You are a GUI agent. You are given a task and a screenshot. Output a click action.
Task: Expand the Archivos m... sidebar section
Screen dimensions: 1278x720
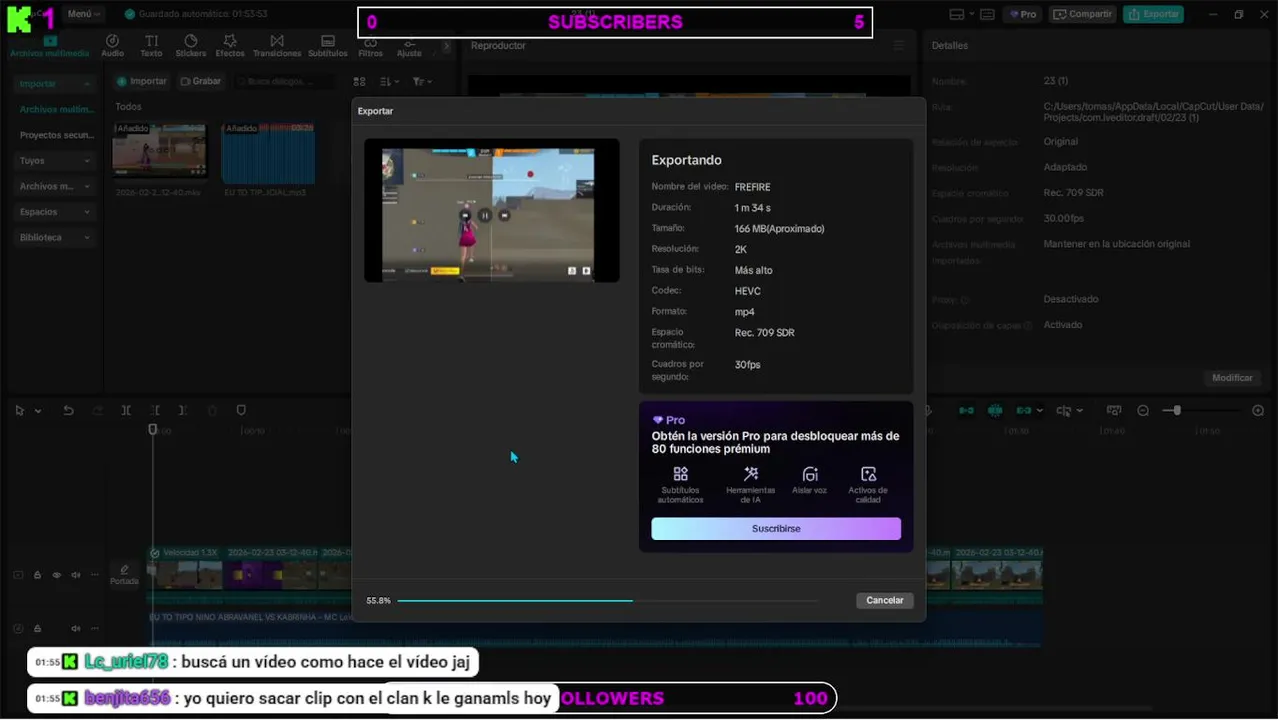[x=87, y=186]
